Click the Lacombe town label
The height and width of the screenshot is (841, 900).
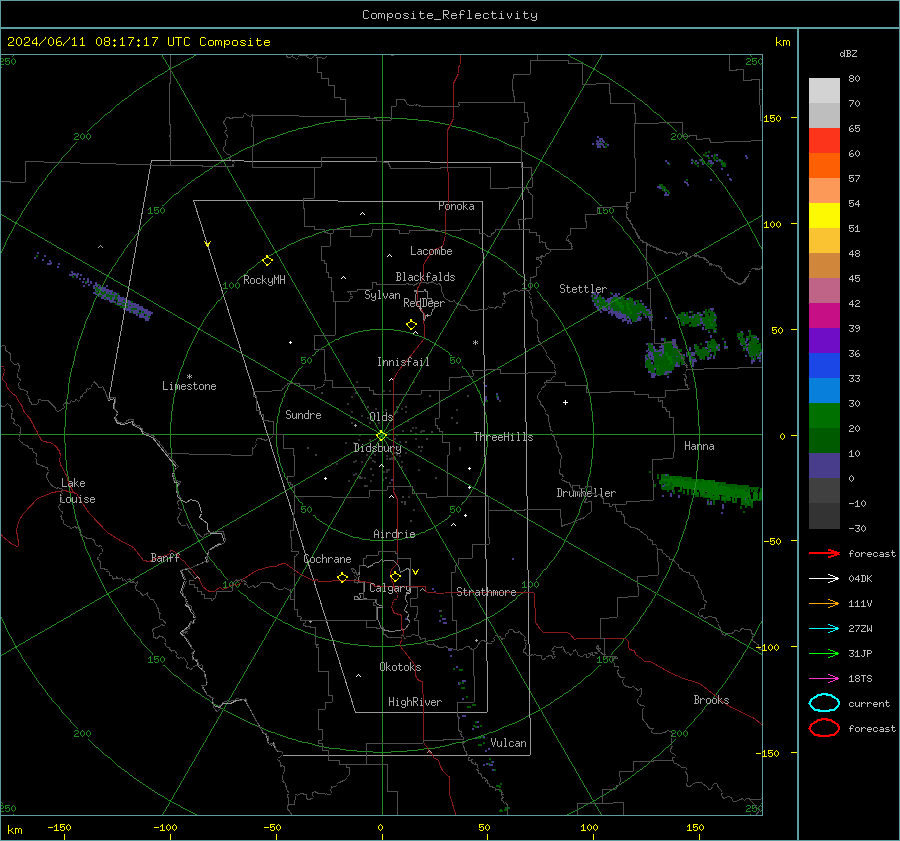[x=431, y=251]
